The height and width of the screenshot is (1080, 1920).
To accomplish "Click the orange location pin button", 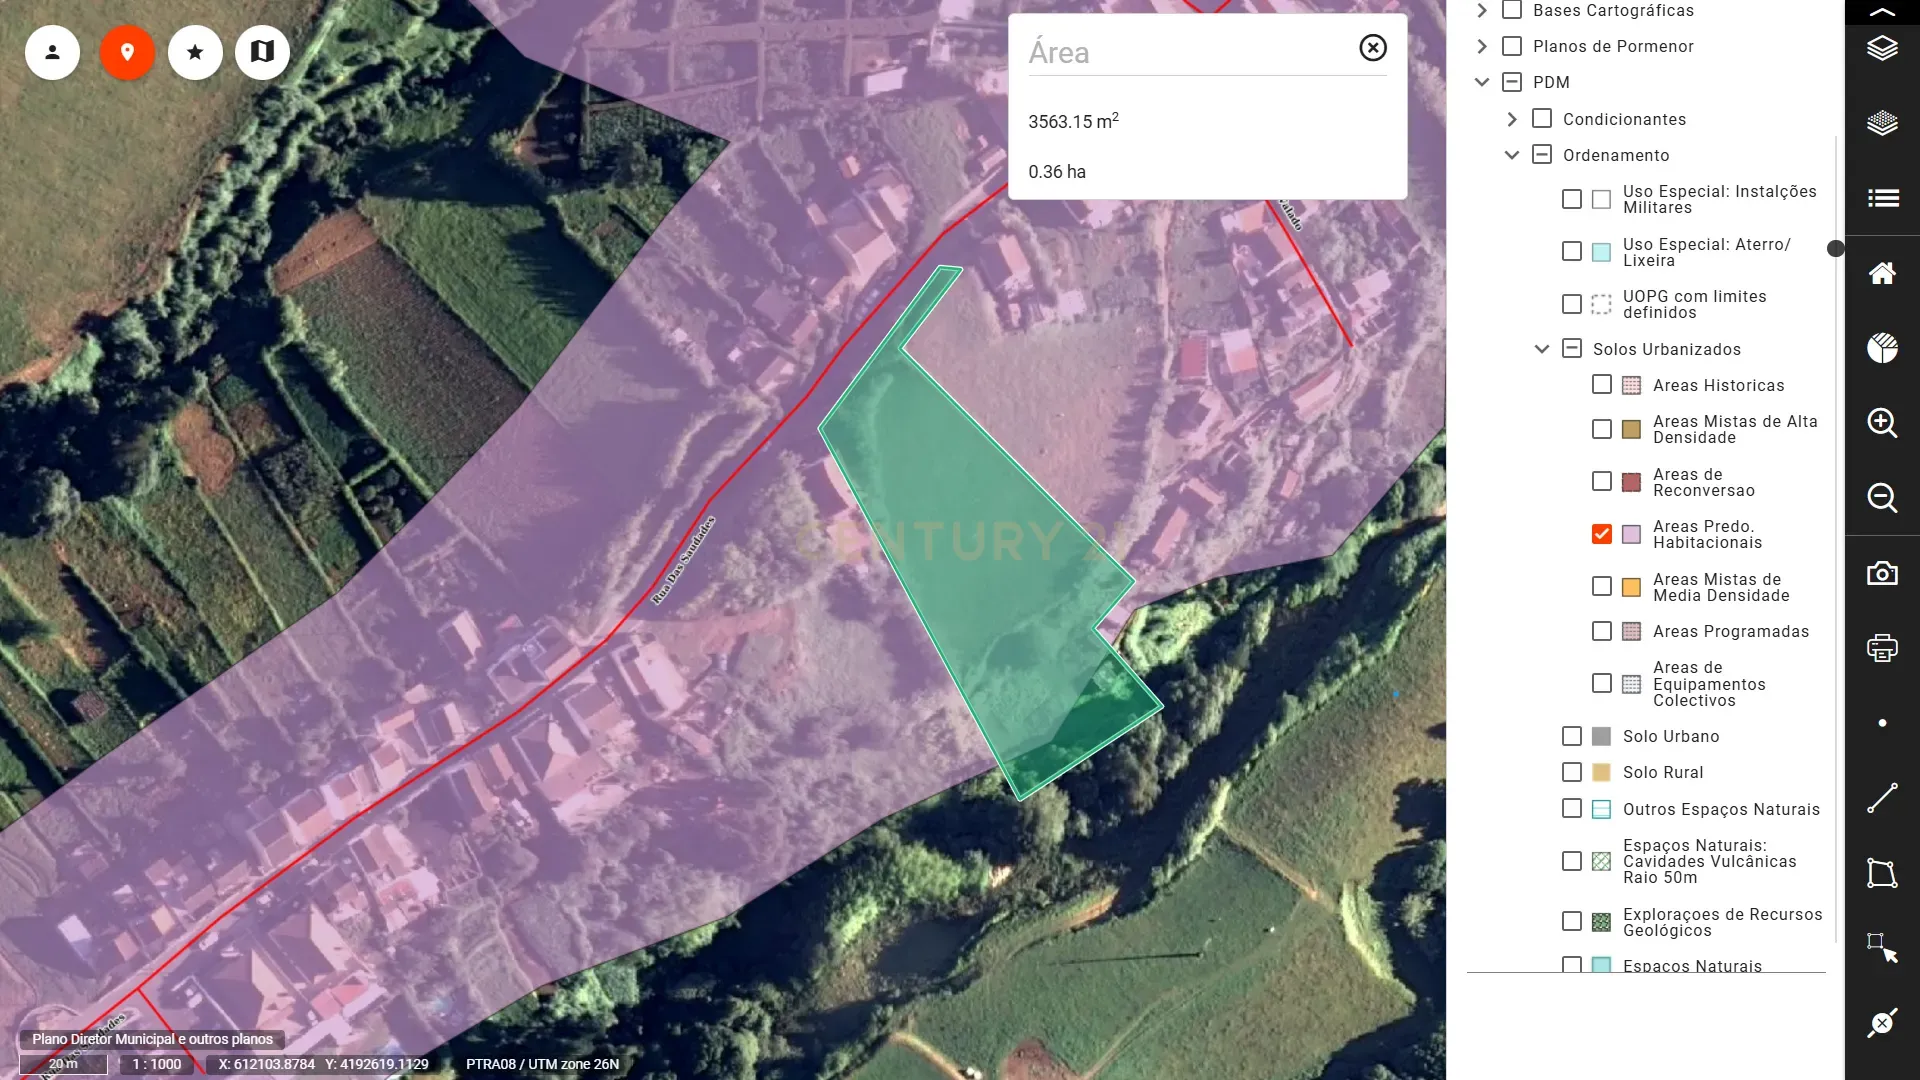I will [127, 52].
